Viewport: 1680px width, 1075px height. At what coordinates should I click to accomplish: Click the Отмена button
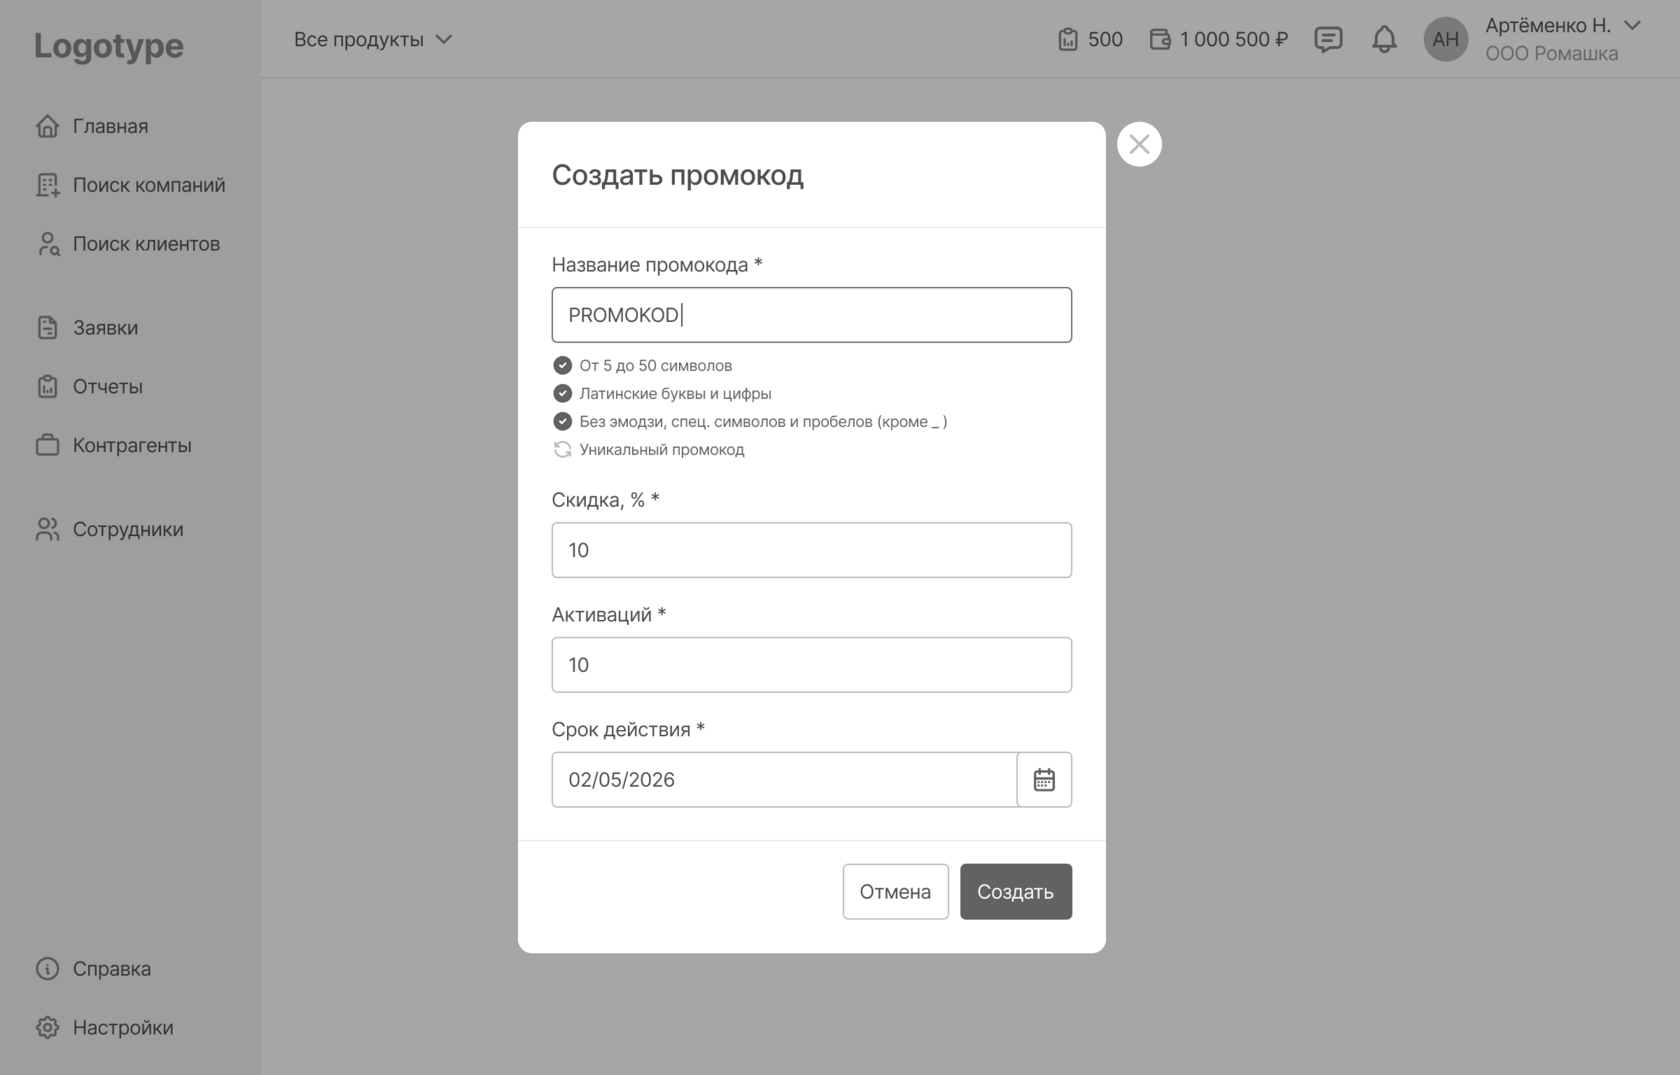[x=895, y=891]
